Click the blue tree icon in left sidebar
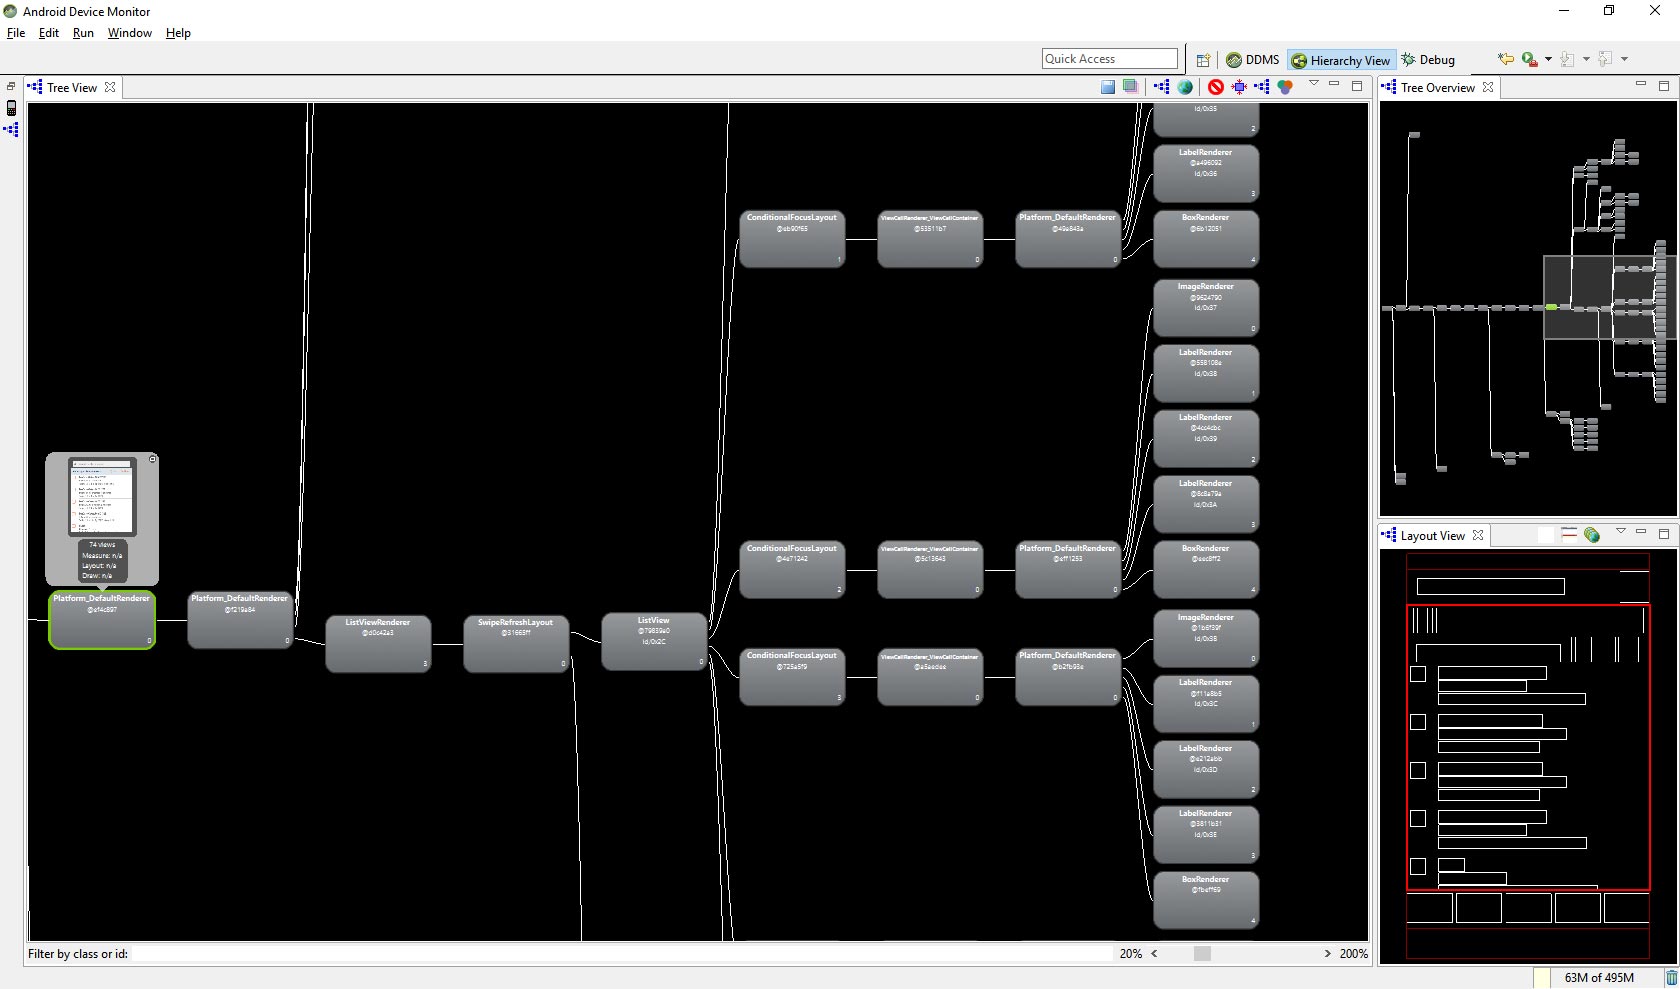 point(11,129)
